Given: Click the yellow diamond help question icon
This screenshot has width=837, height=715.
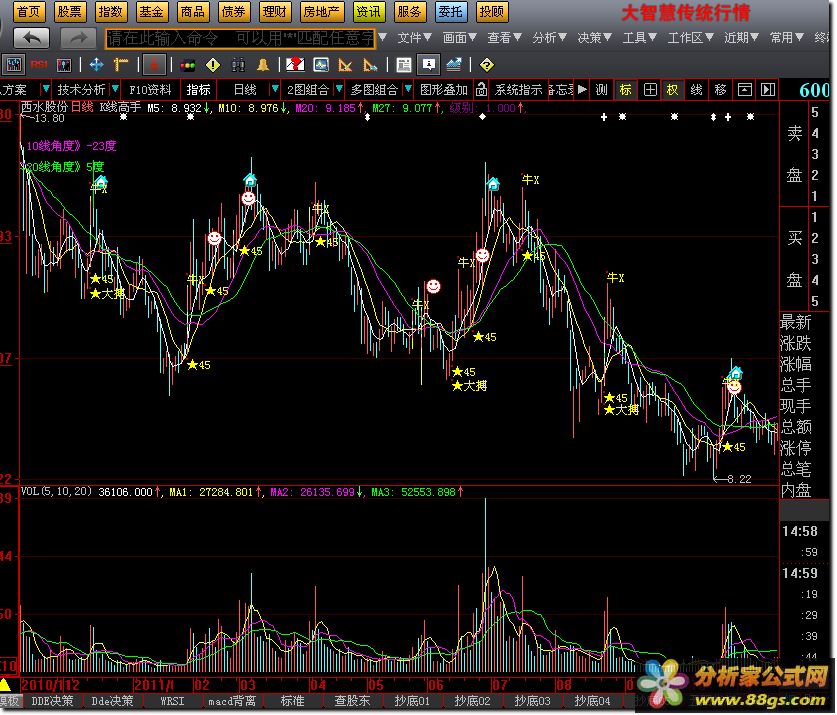Looking at the screenshot, I should (x=486, y=65).
